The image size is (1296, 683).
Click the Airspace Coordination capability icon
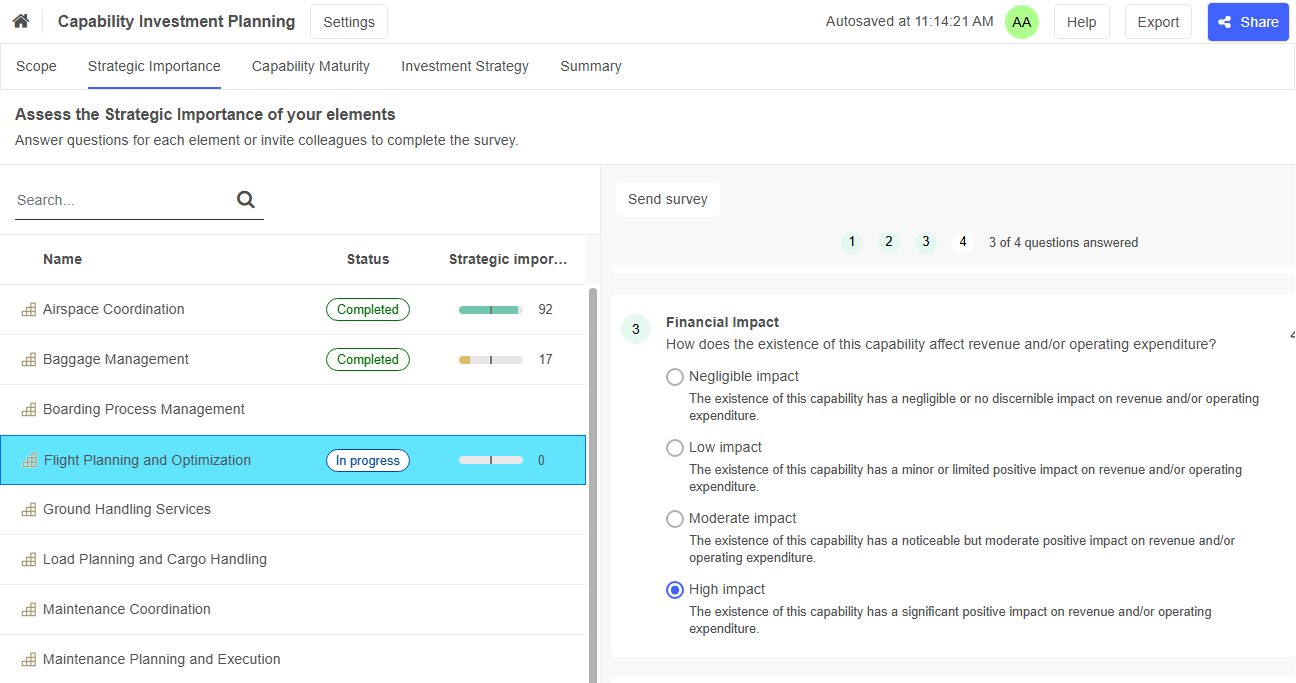(x=29, y=310)
